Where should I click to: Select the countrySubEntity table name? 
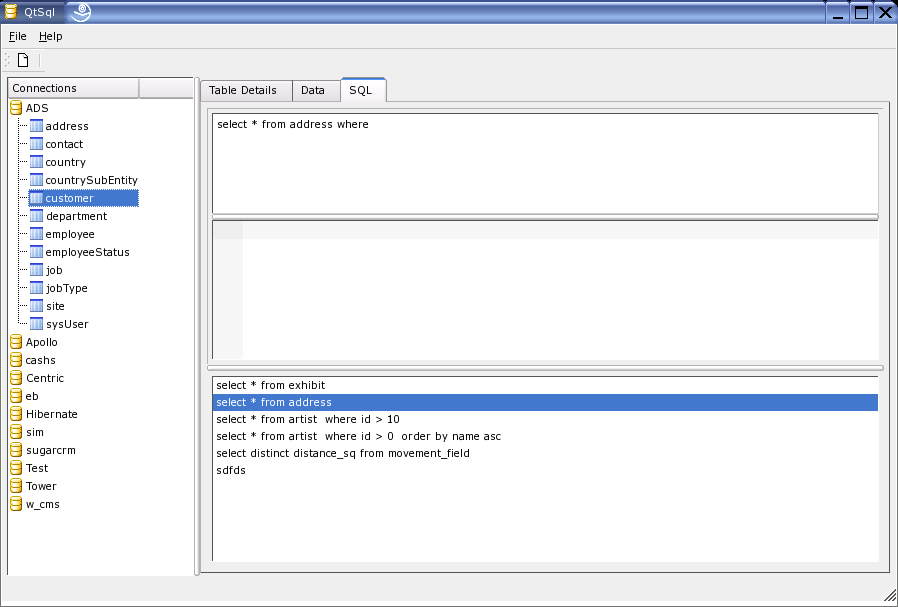[x=92, y=180]
